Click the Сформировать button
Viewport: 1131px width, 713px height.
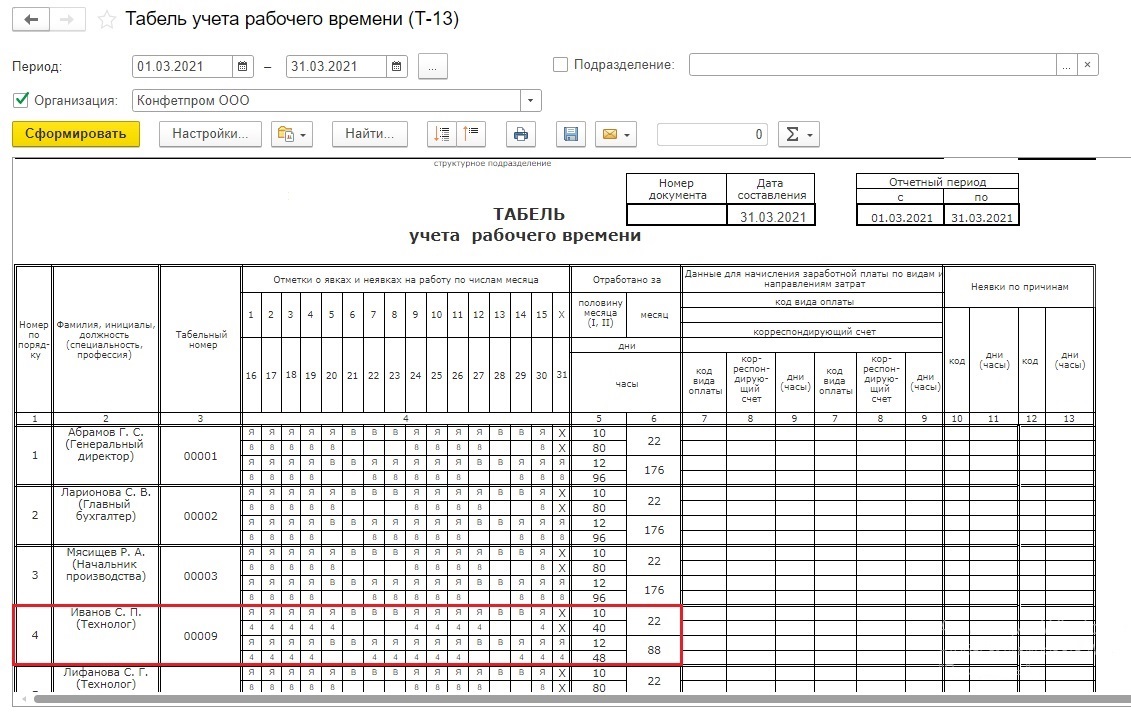point(76,134)
